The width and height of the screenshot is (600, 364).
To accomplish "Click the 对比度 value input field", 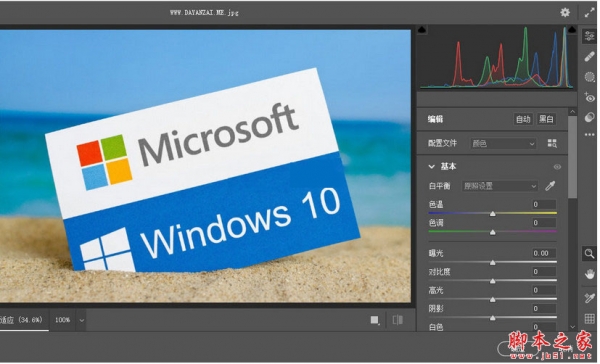I will click(543, 272).
